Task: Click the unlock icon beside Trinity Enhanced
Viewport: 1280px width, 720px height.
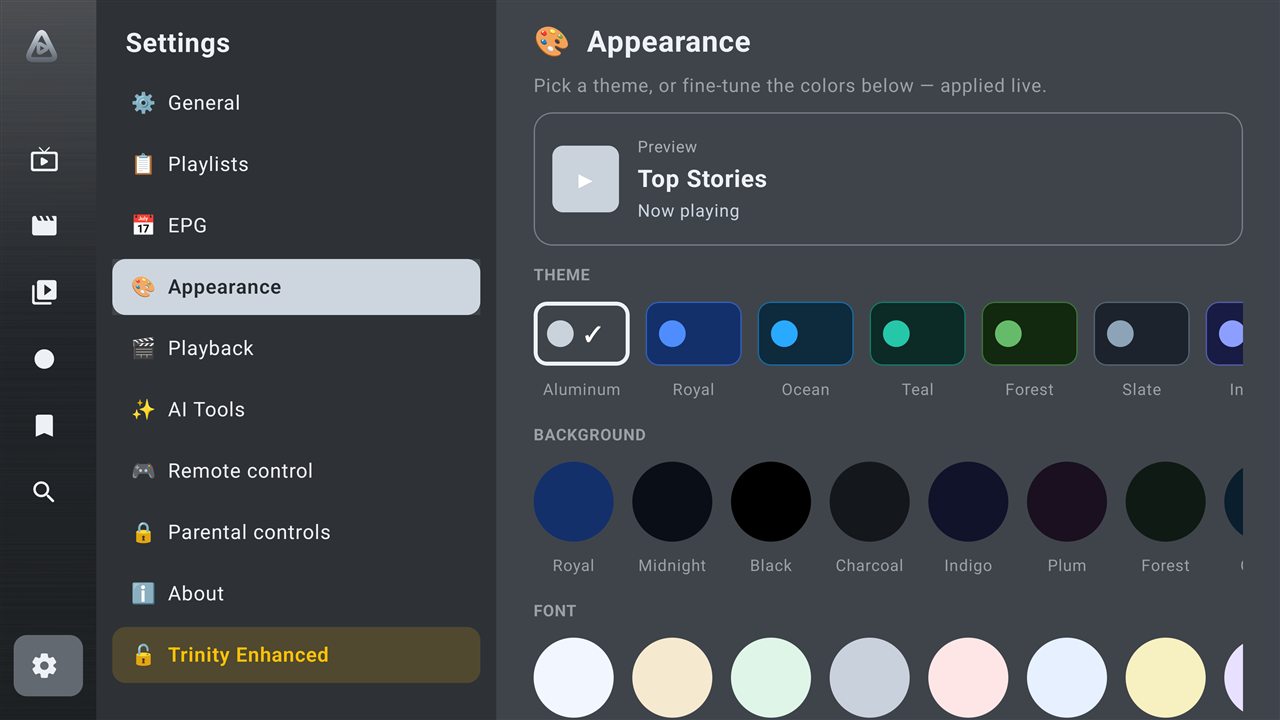Action: 143,655
